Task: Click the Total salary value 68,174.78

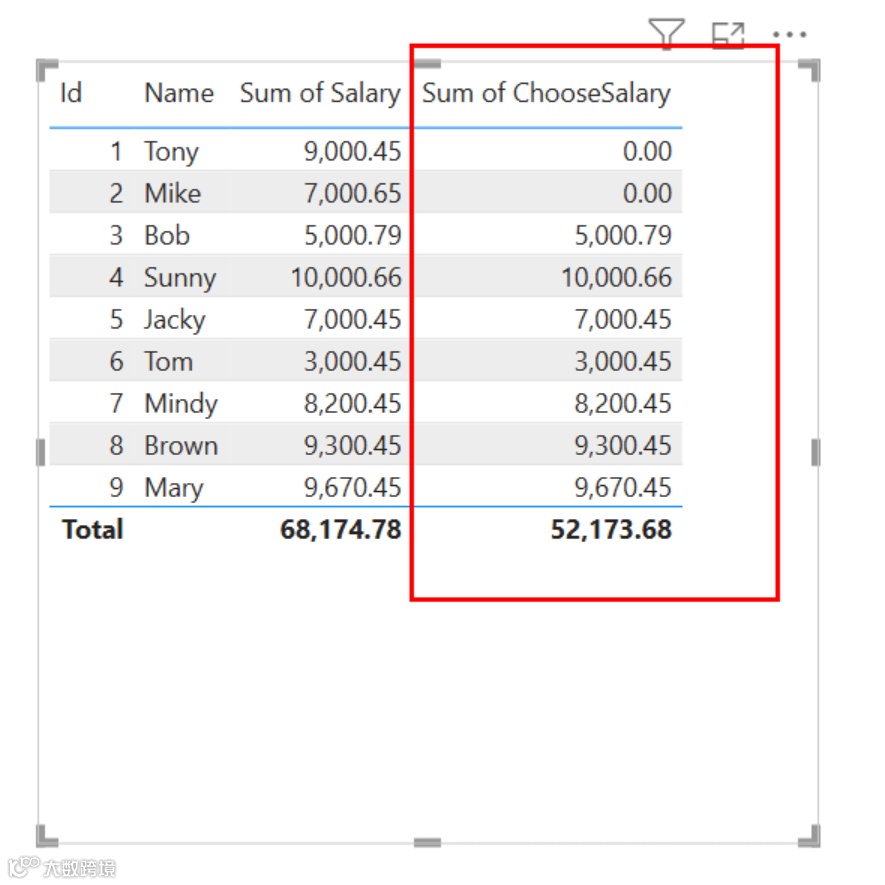Action: pos(341,530)
